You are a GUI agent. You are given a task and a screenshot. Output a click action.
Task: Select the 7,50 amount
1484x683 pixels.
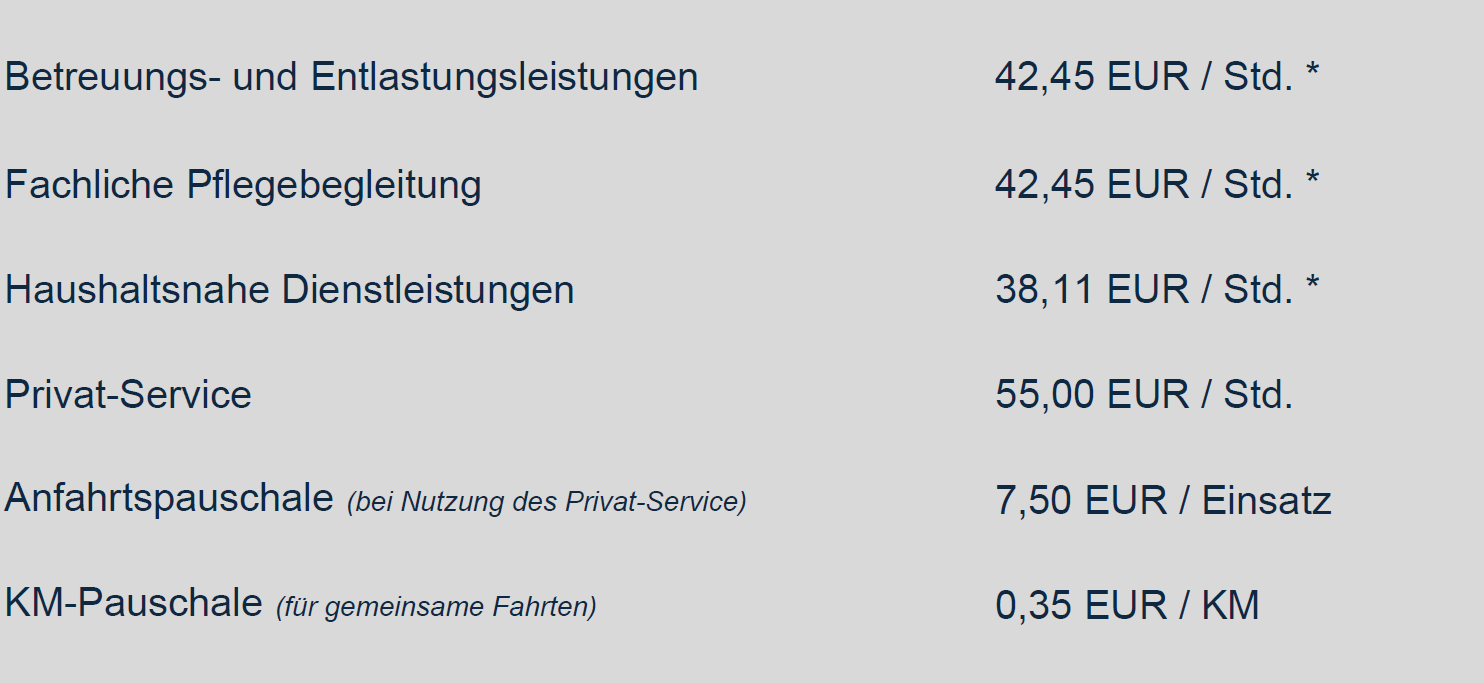1033,500
